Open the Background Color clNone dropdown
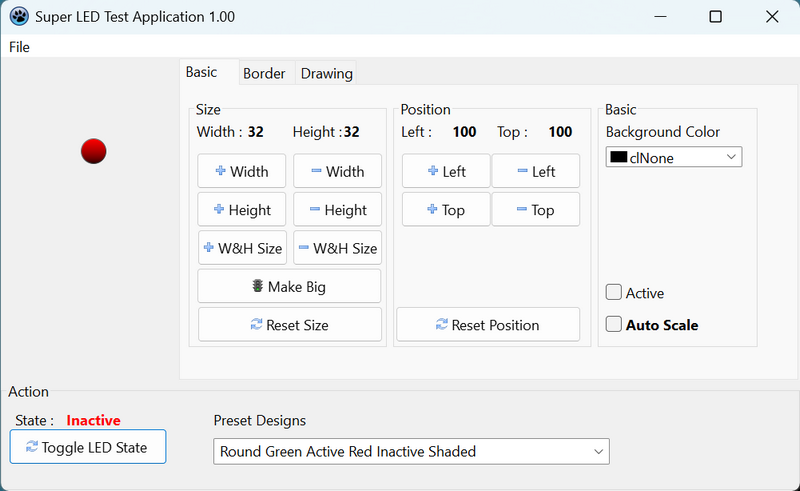Viewport: 800px width, 491px height. [673, 157]
